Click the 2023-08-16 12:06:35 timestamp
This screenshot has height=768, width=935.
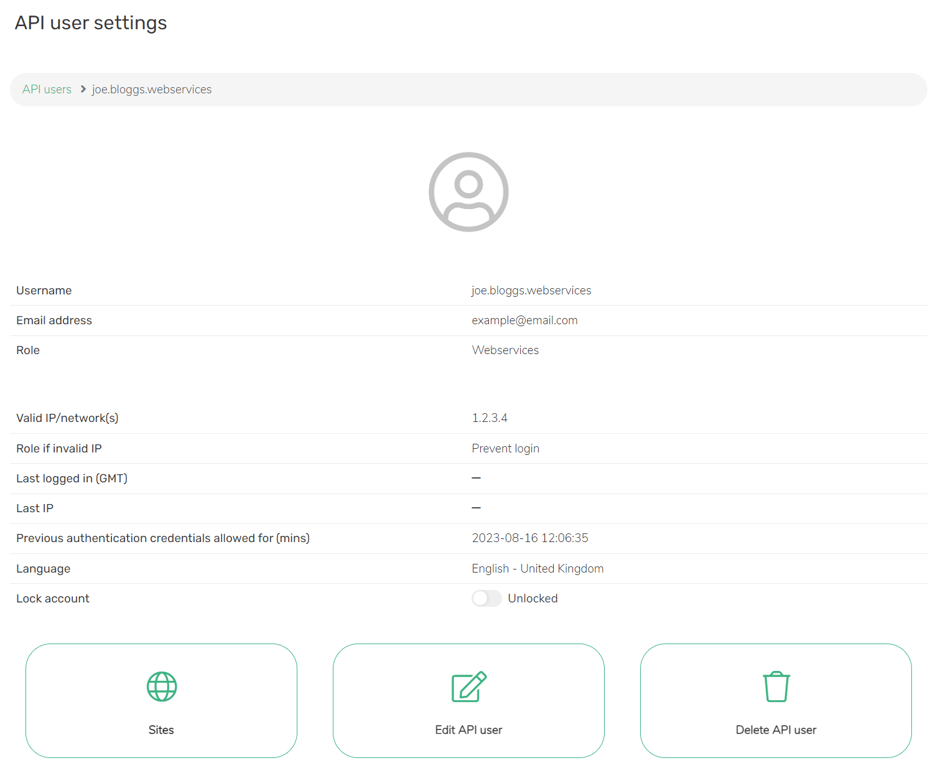coord(530,538)
